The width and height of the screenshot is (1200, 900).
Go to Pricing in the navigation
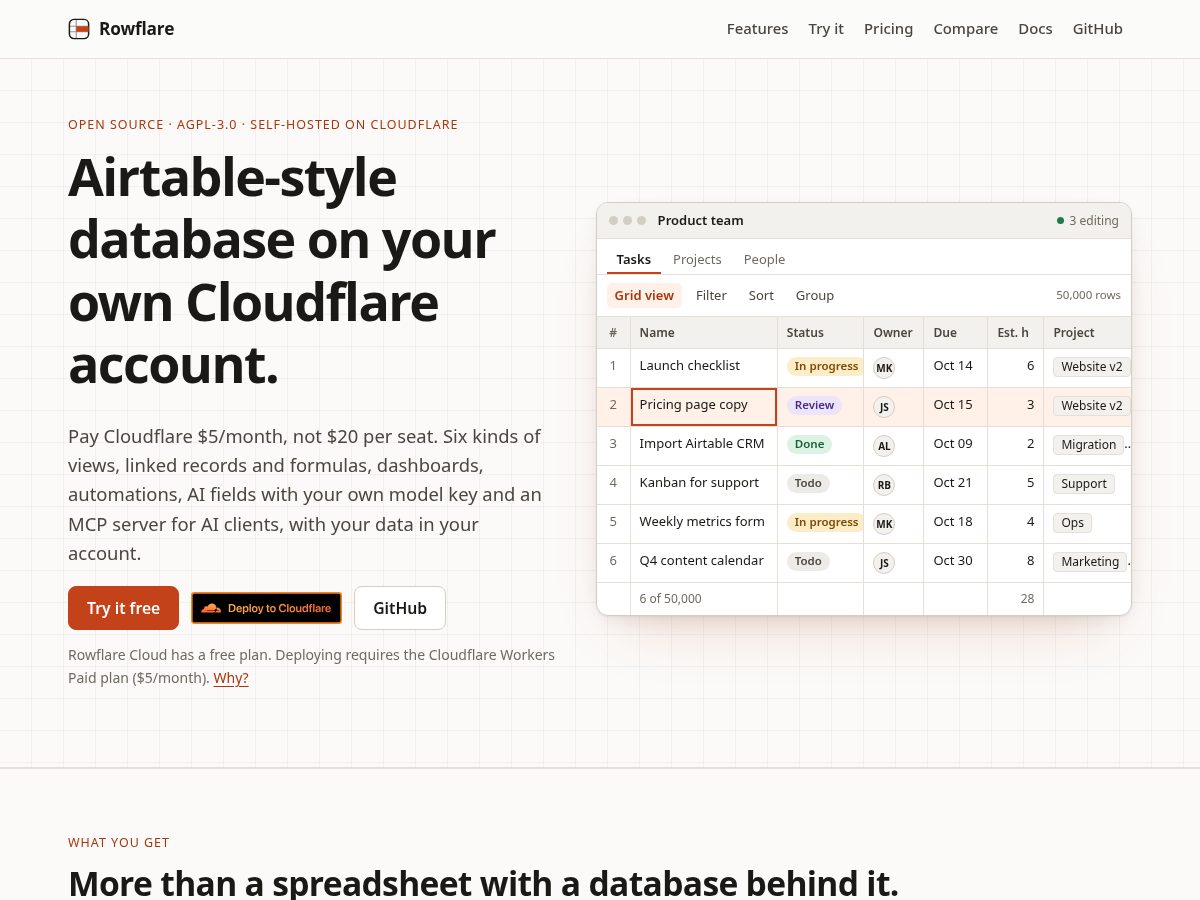888,29
